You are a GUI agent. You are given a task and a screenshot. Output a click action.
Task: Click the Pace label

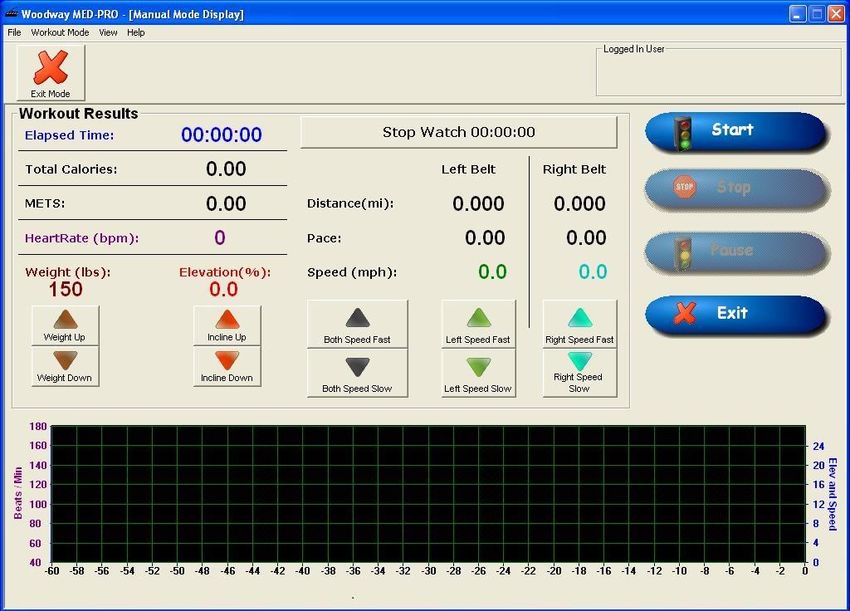(x=324, y=238)
